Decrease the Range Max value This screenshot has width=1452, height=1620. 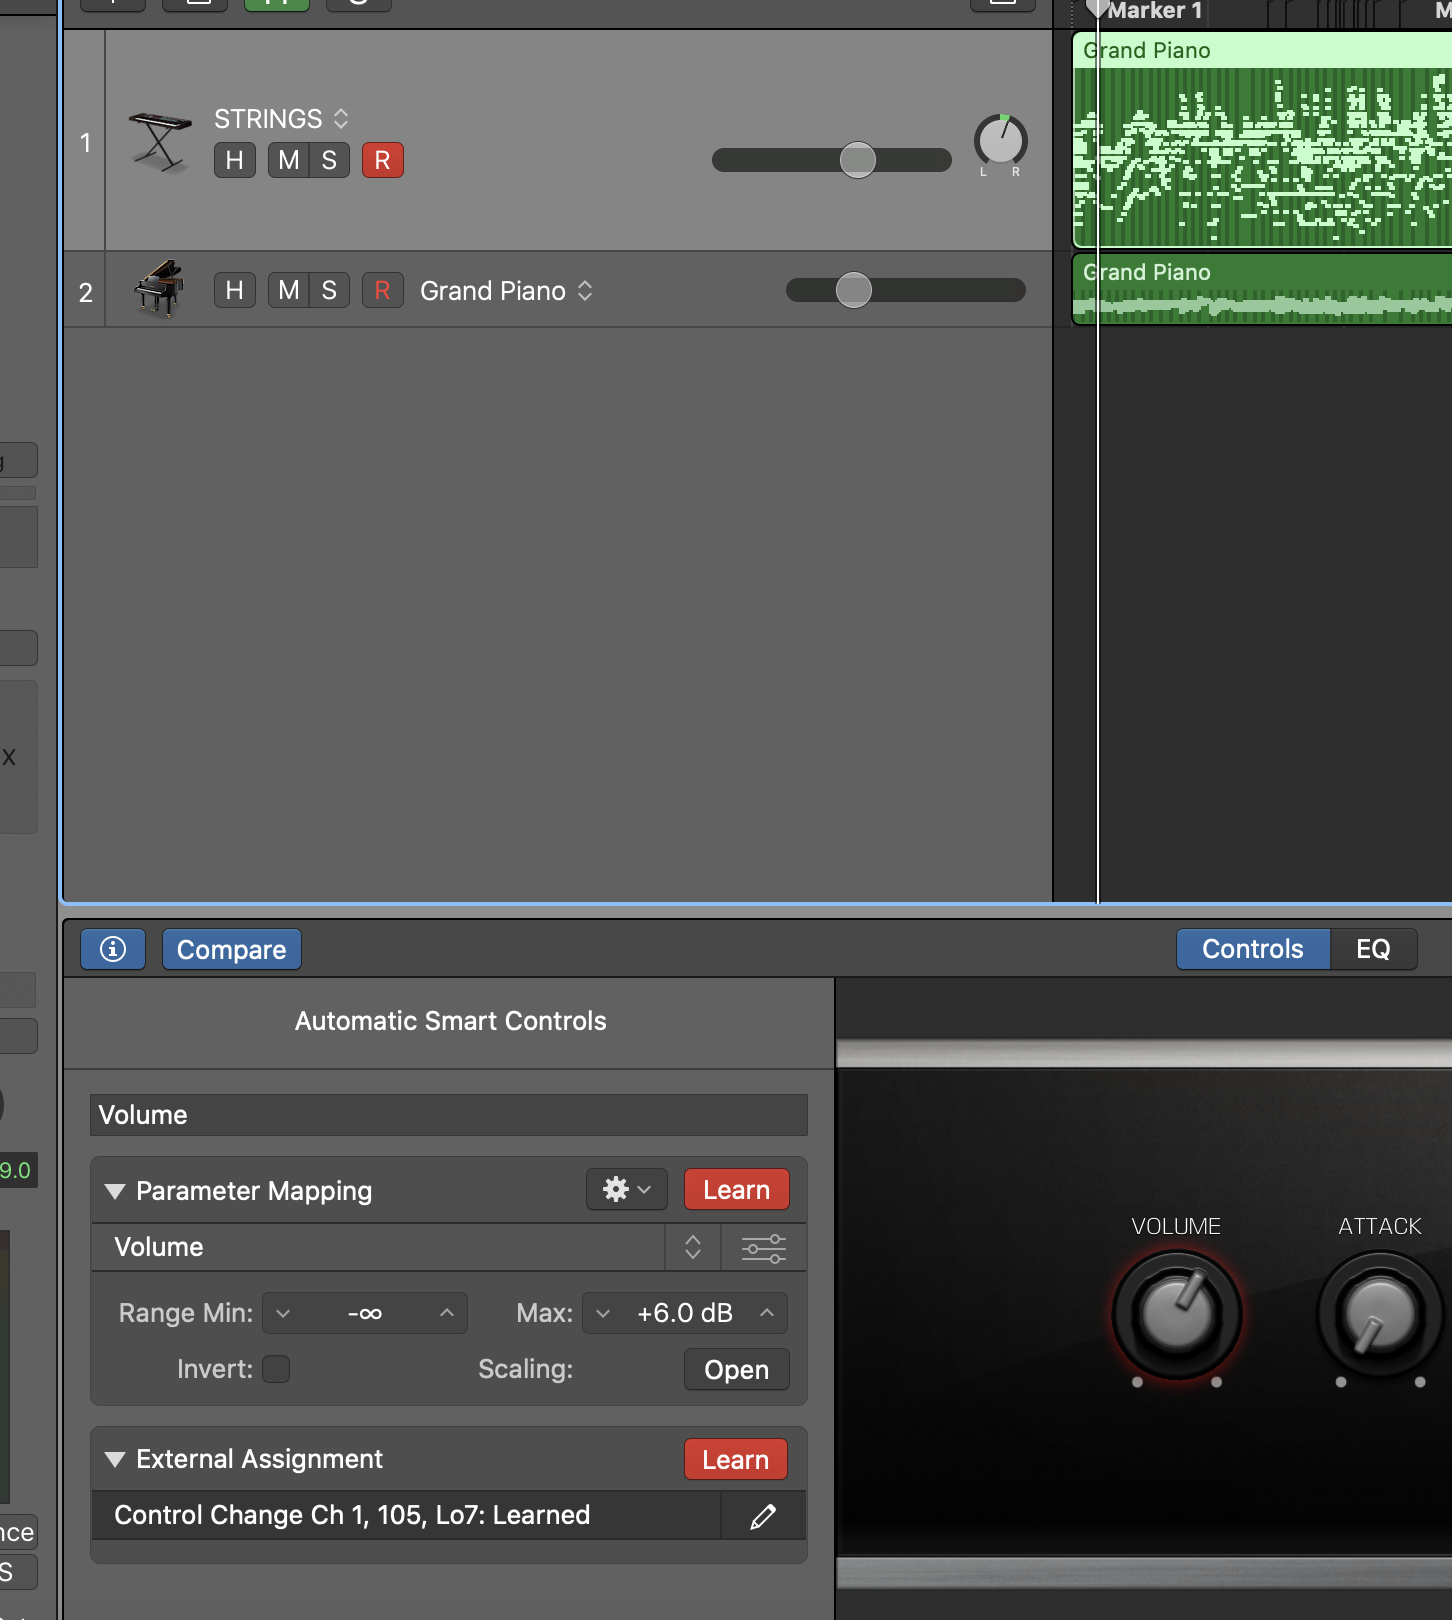pos(603,1313)
